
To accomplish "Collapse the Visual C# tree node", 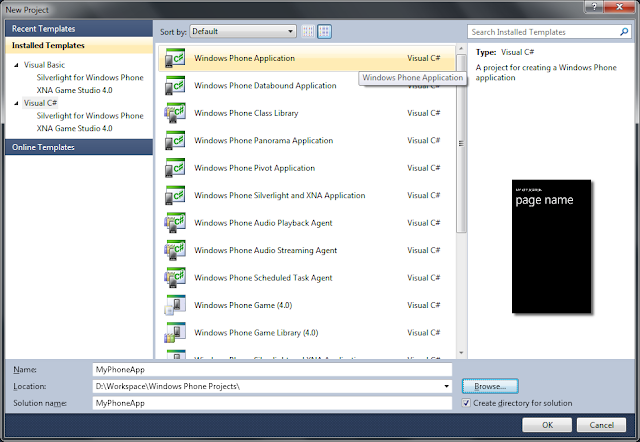I will click(16, 103).
